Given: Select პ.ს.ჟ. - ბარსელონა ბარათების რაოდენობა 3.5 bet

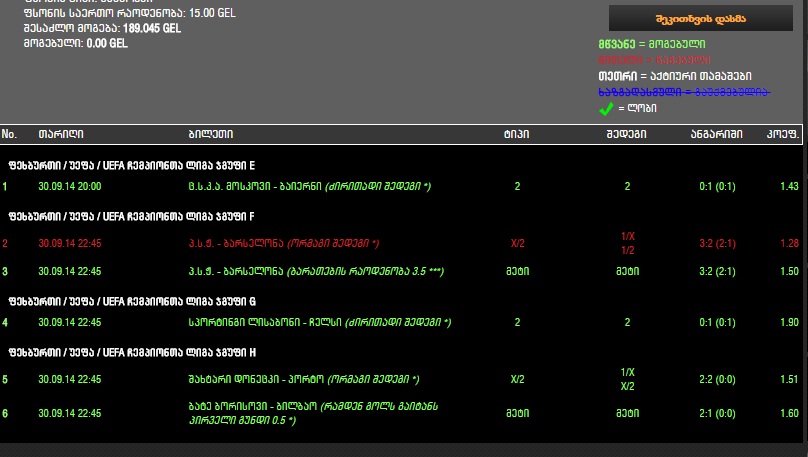Looking at the screenshot, I should tap(316, 271).
